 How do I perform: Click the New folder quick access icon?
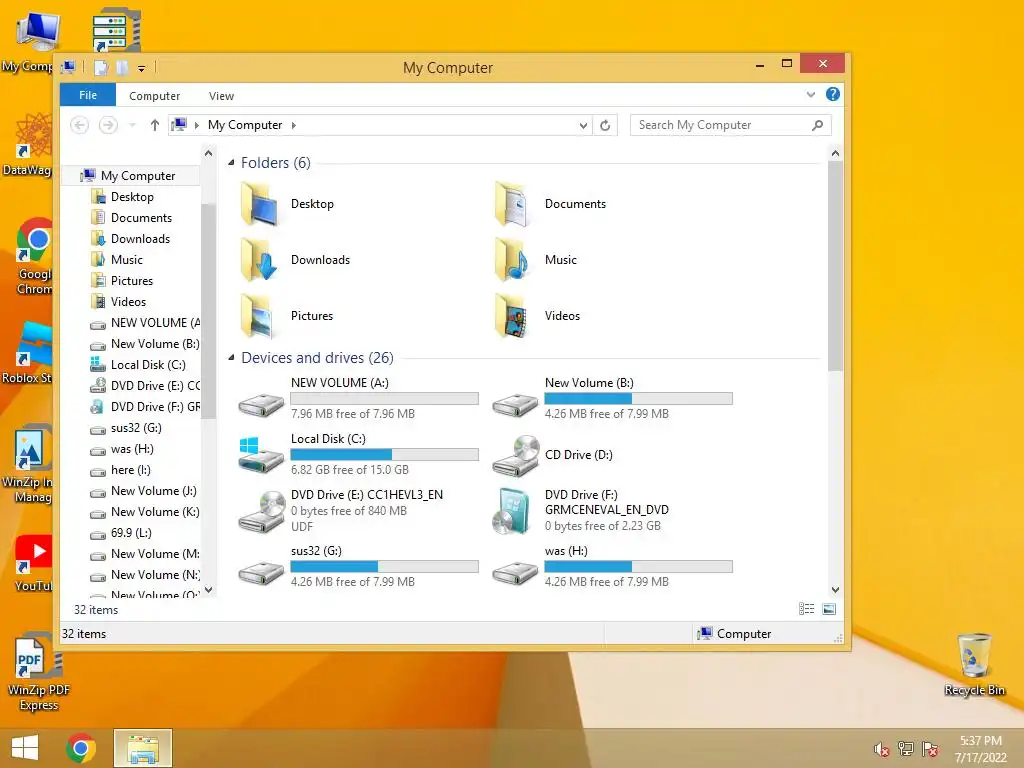(122, 67)
